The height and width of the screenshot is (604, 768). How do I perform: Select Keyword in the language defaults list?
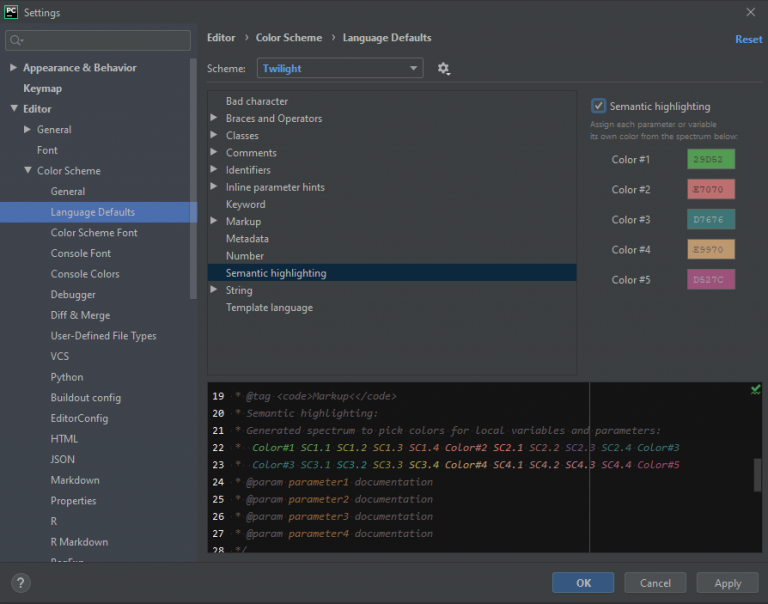pyautogui.click(x=245, y=204)
